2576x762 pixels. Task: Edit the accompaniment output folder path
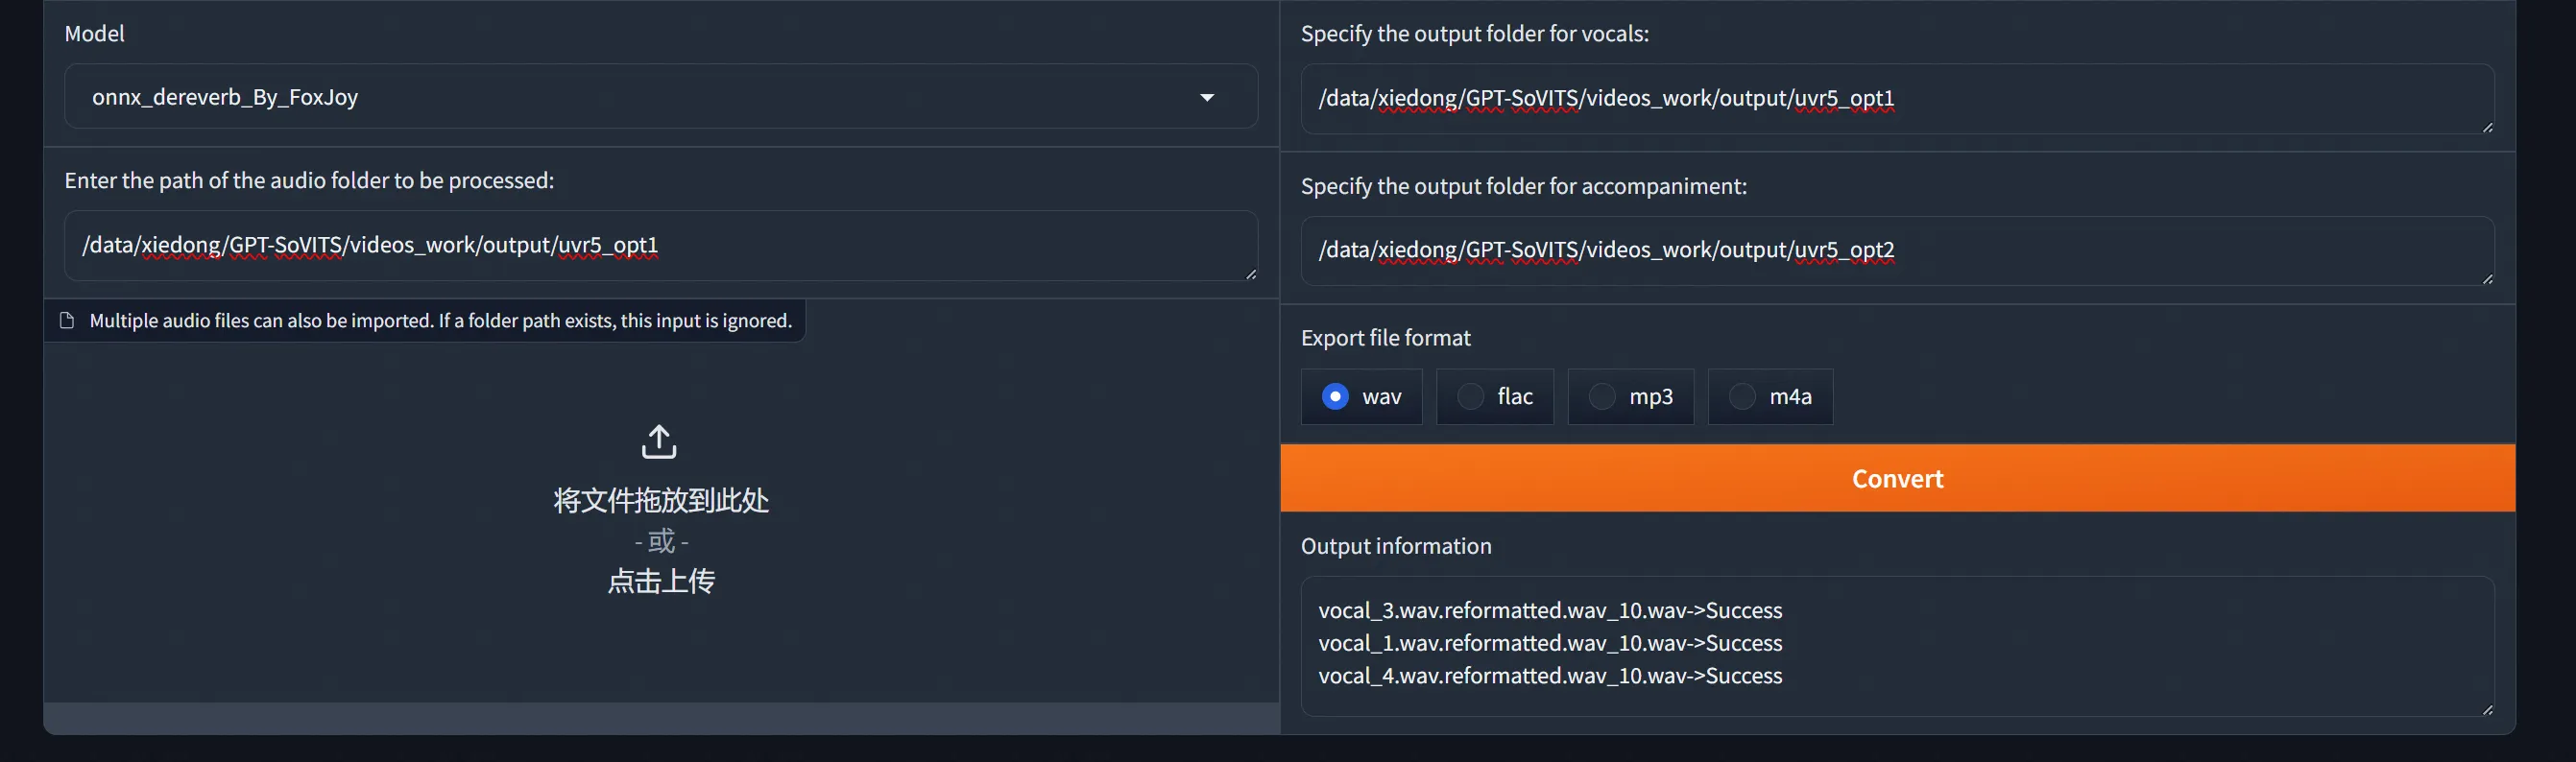(x=1896, y=250)
